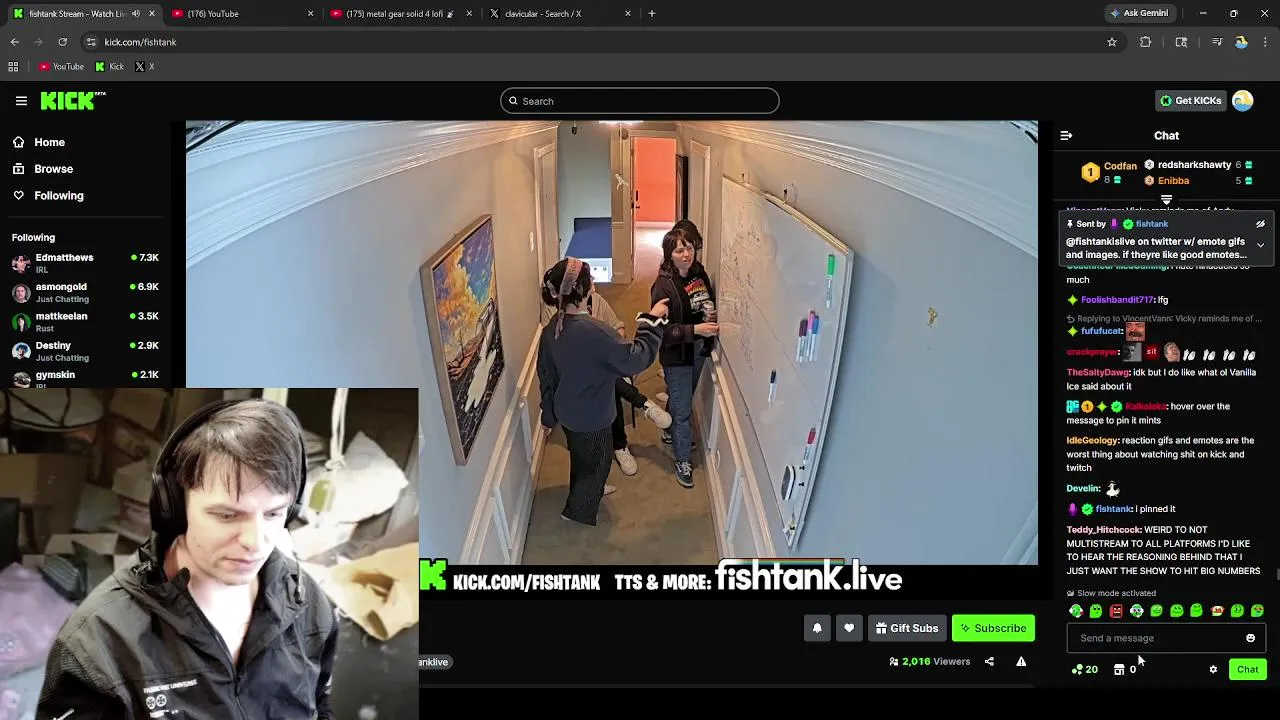Toggle follow heart for fishtank channel
Image resolution: width=1280 pixels, height=720 pixels.
(x=849, y=628)
